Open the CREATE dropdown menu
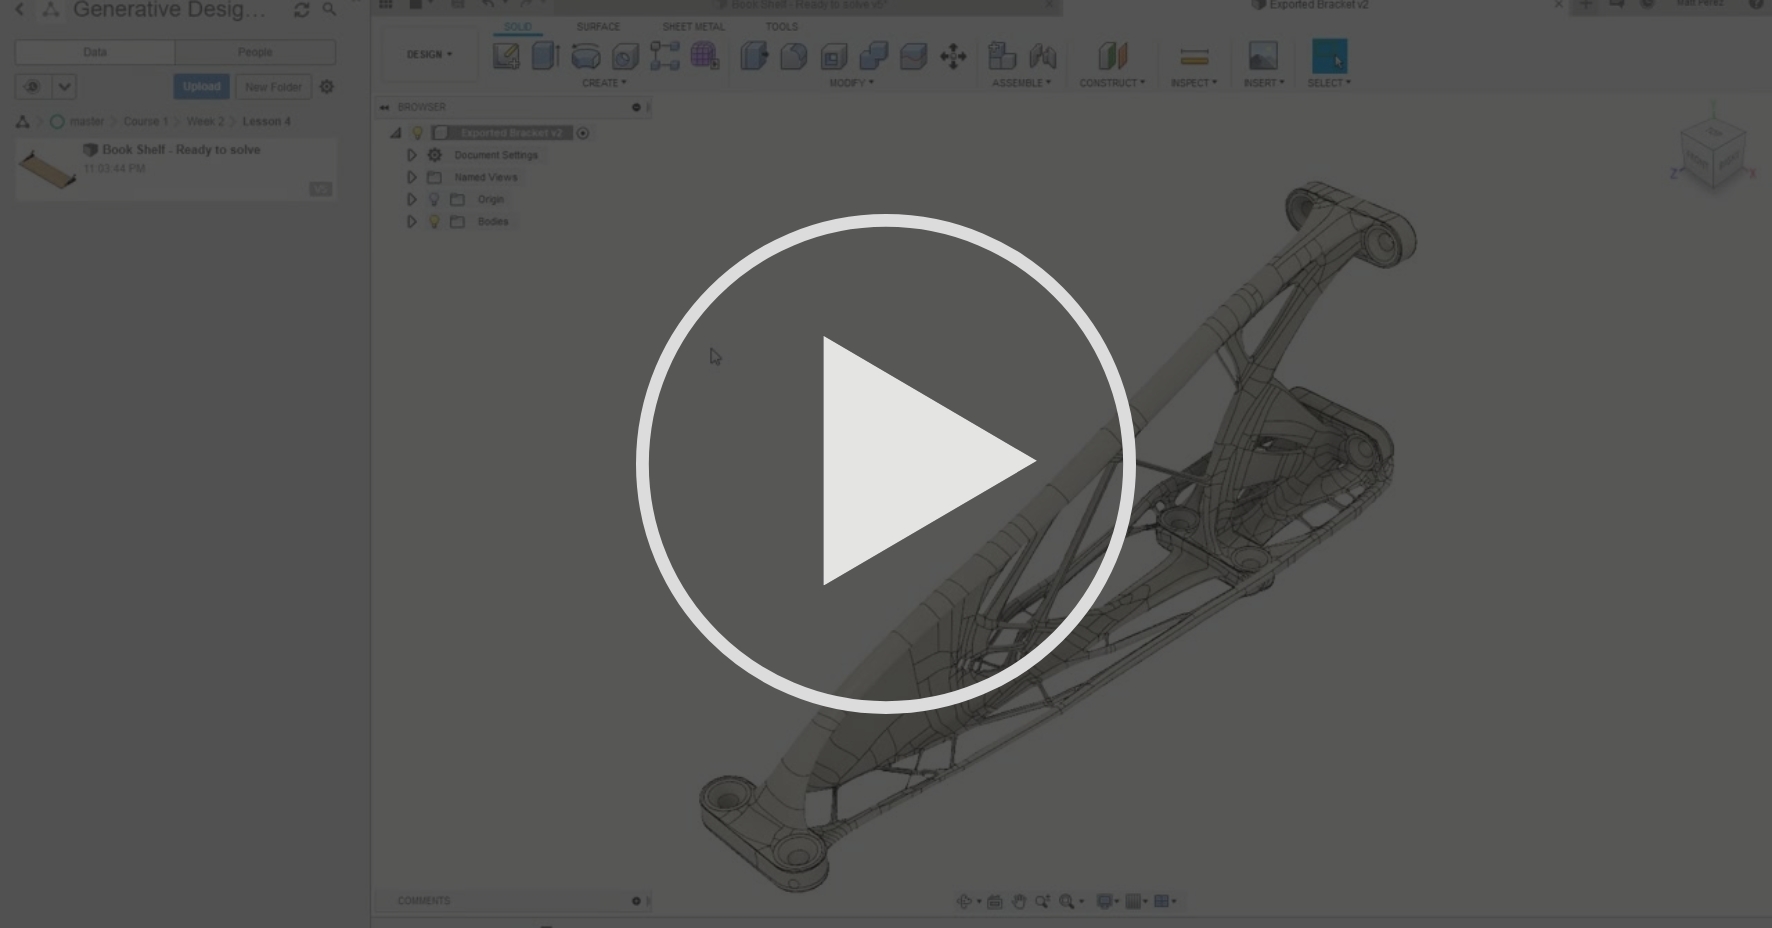Viewport: 1772px width, 928px height. (x=604, y=83)
